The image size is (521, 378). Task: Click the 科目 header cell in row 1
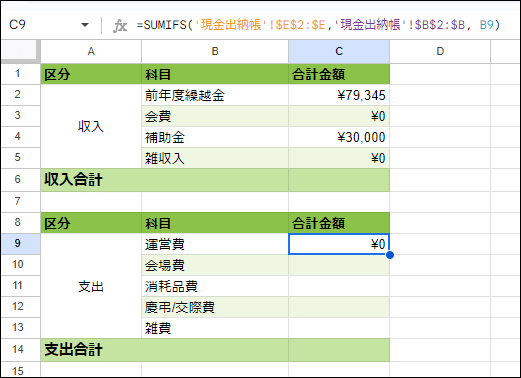215,74
